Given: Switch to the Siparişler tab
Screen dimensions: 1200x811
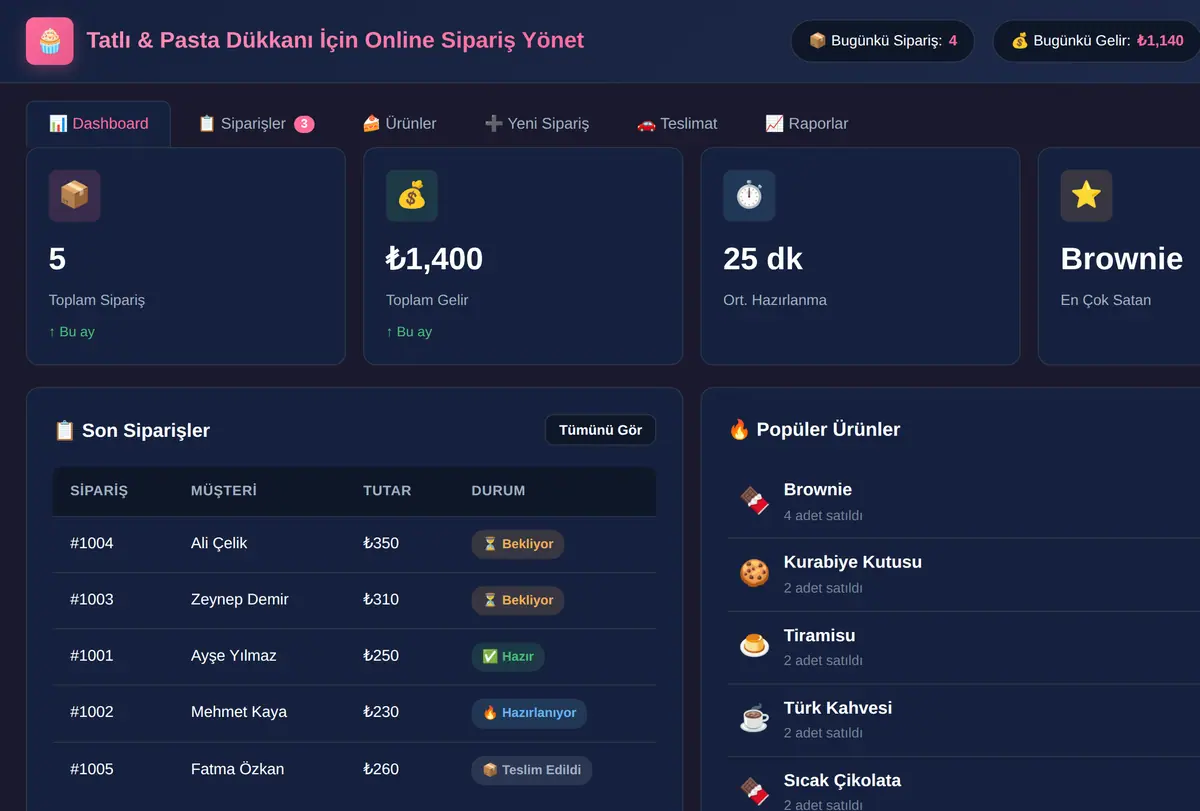Looking at the screenshot, I should pyautogui.click(x=256, y=124).
